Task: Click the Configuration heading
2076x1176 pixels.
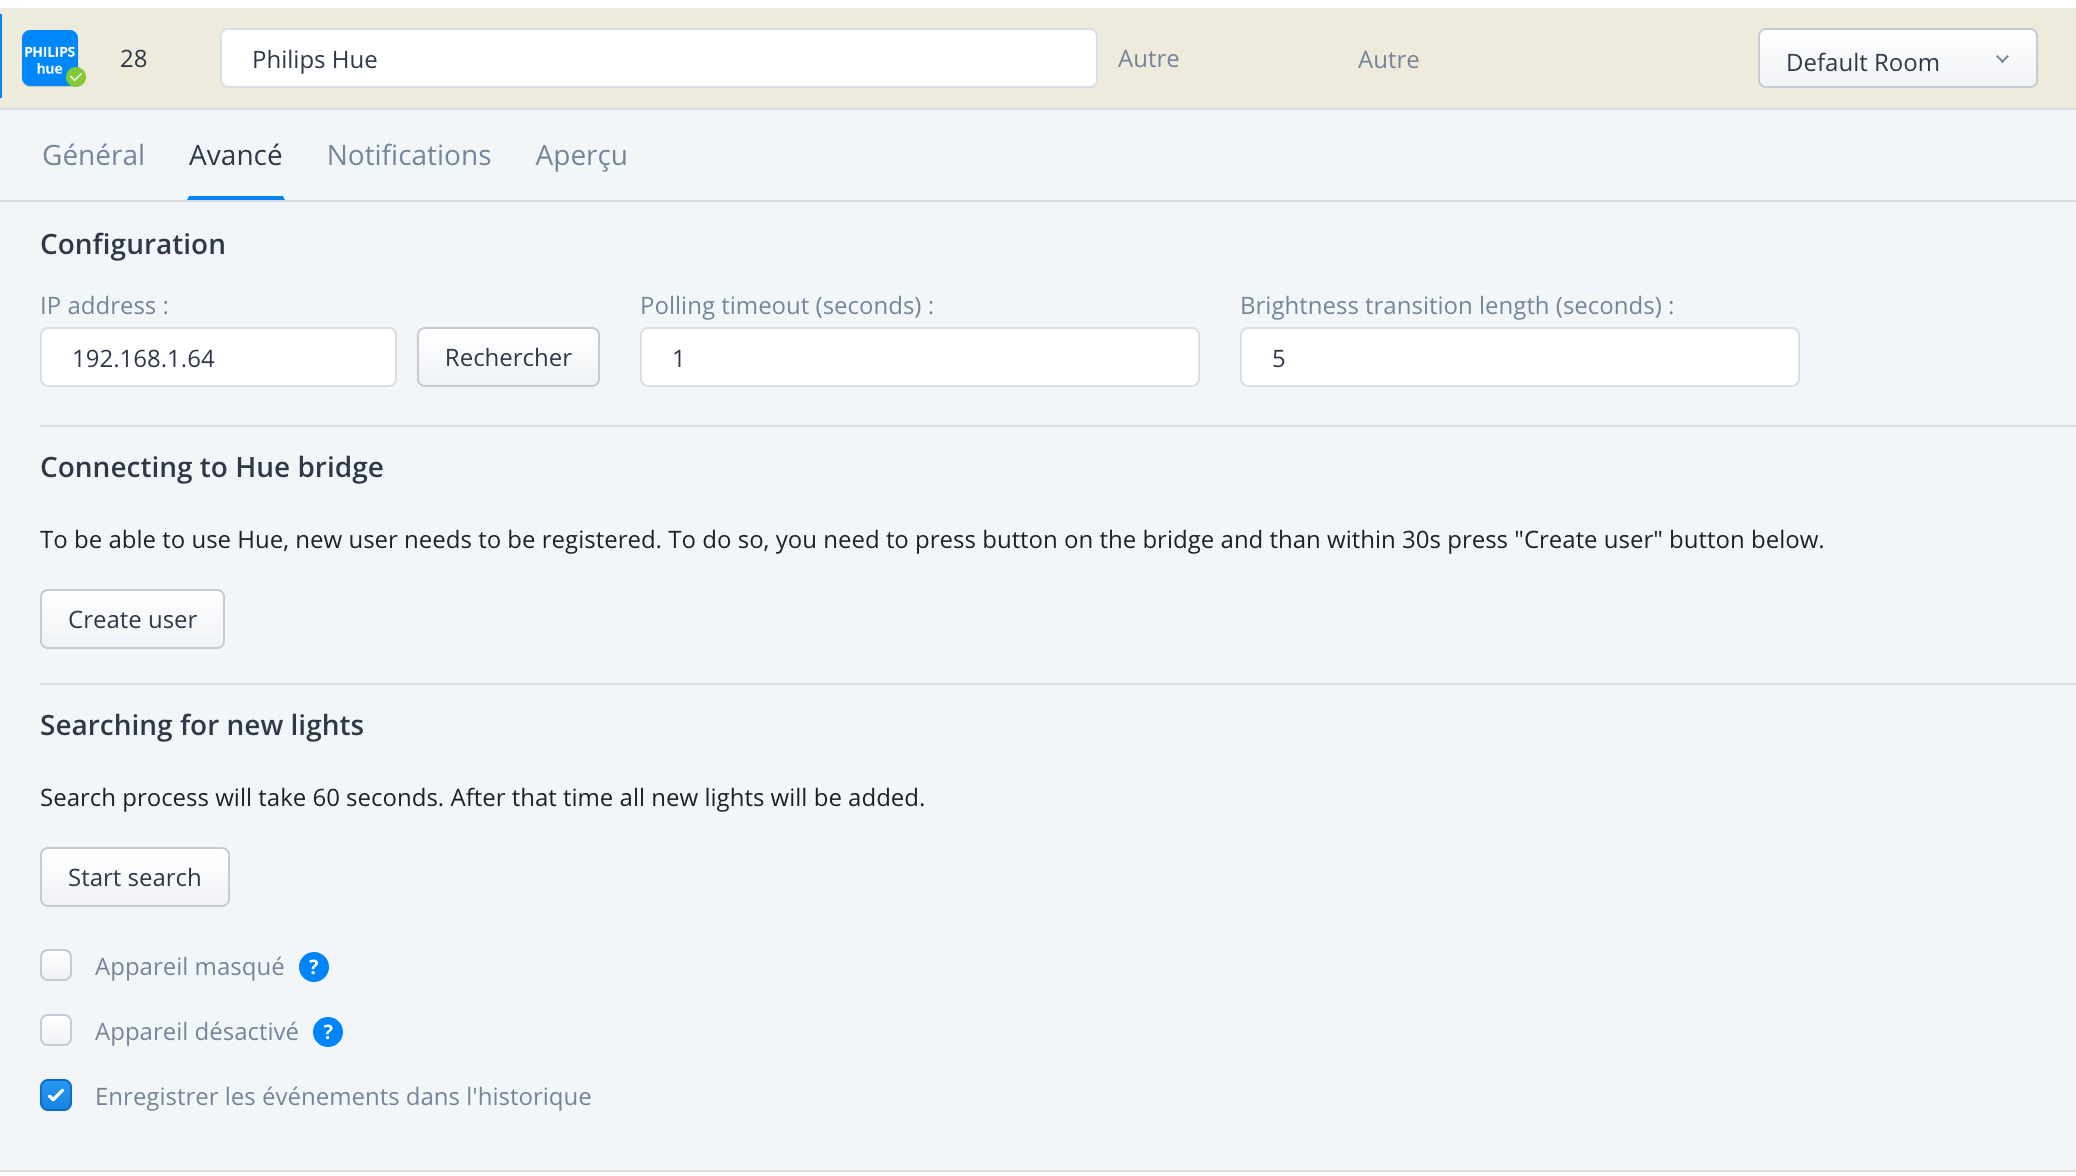Action: click(132, 244)
